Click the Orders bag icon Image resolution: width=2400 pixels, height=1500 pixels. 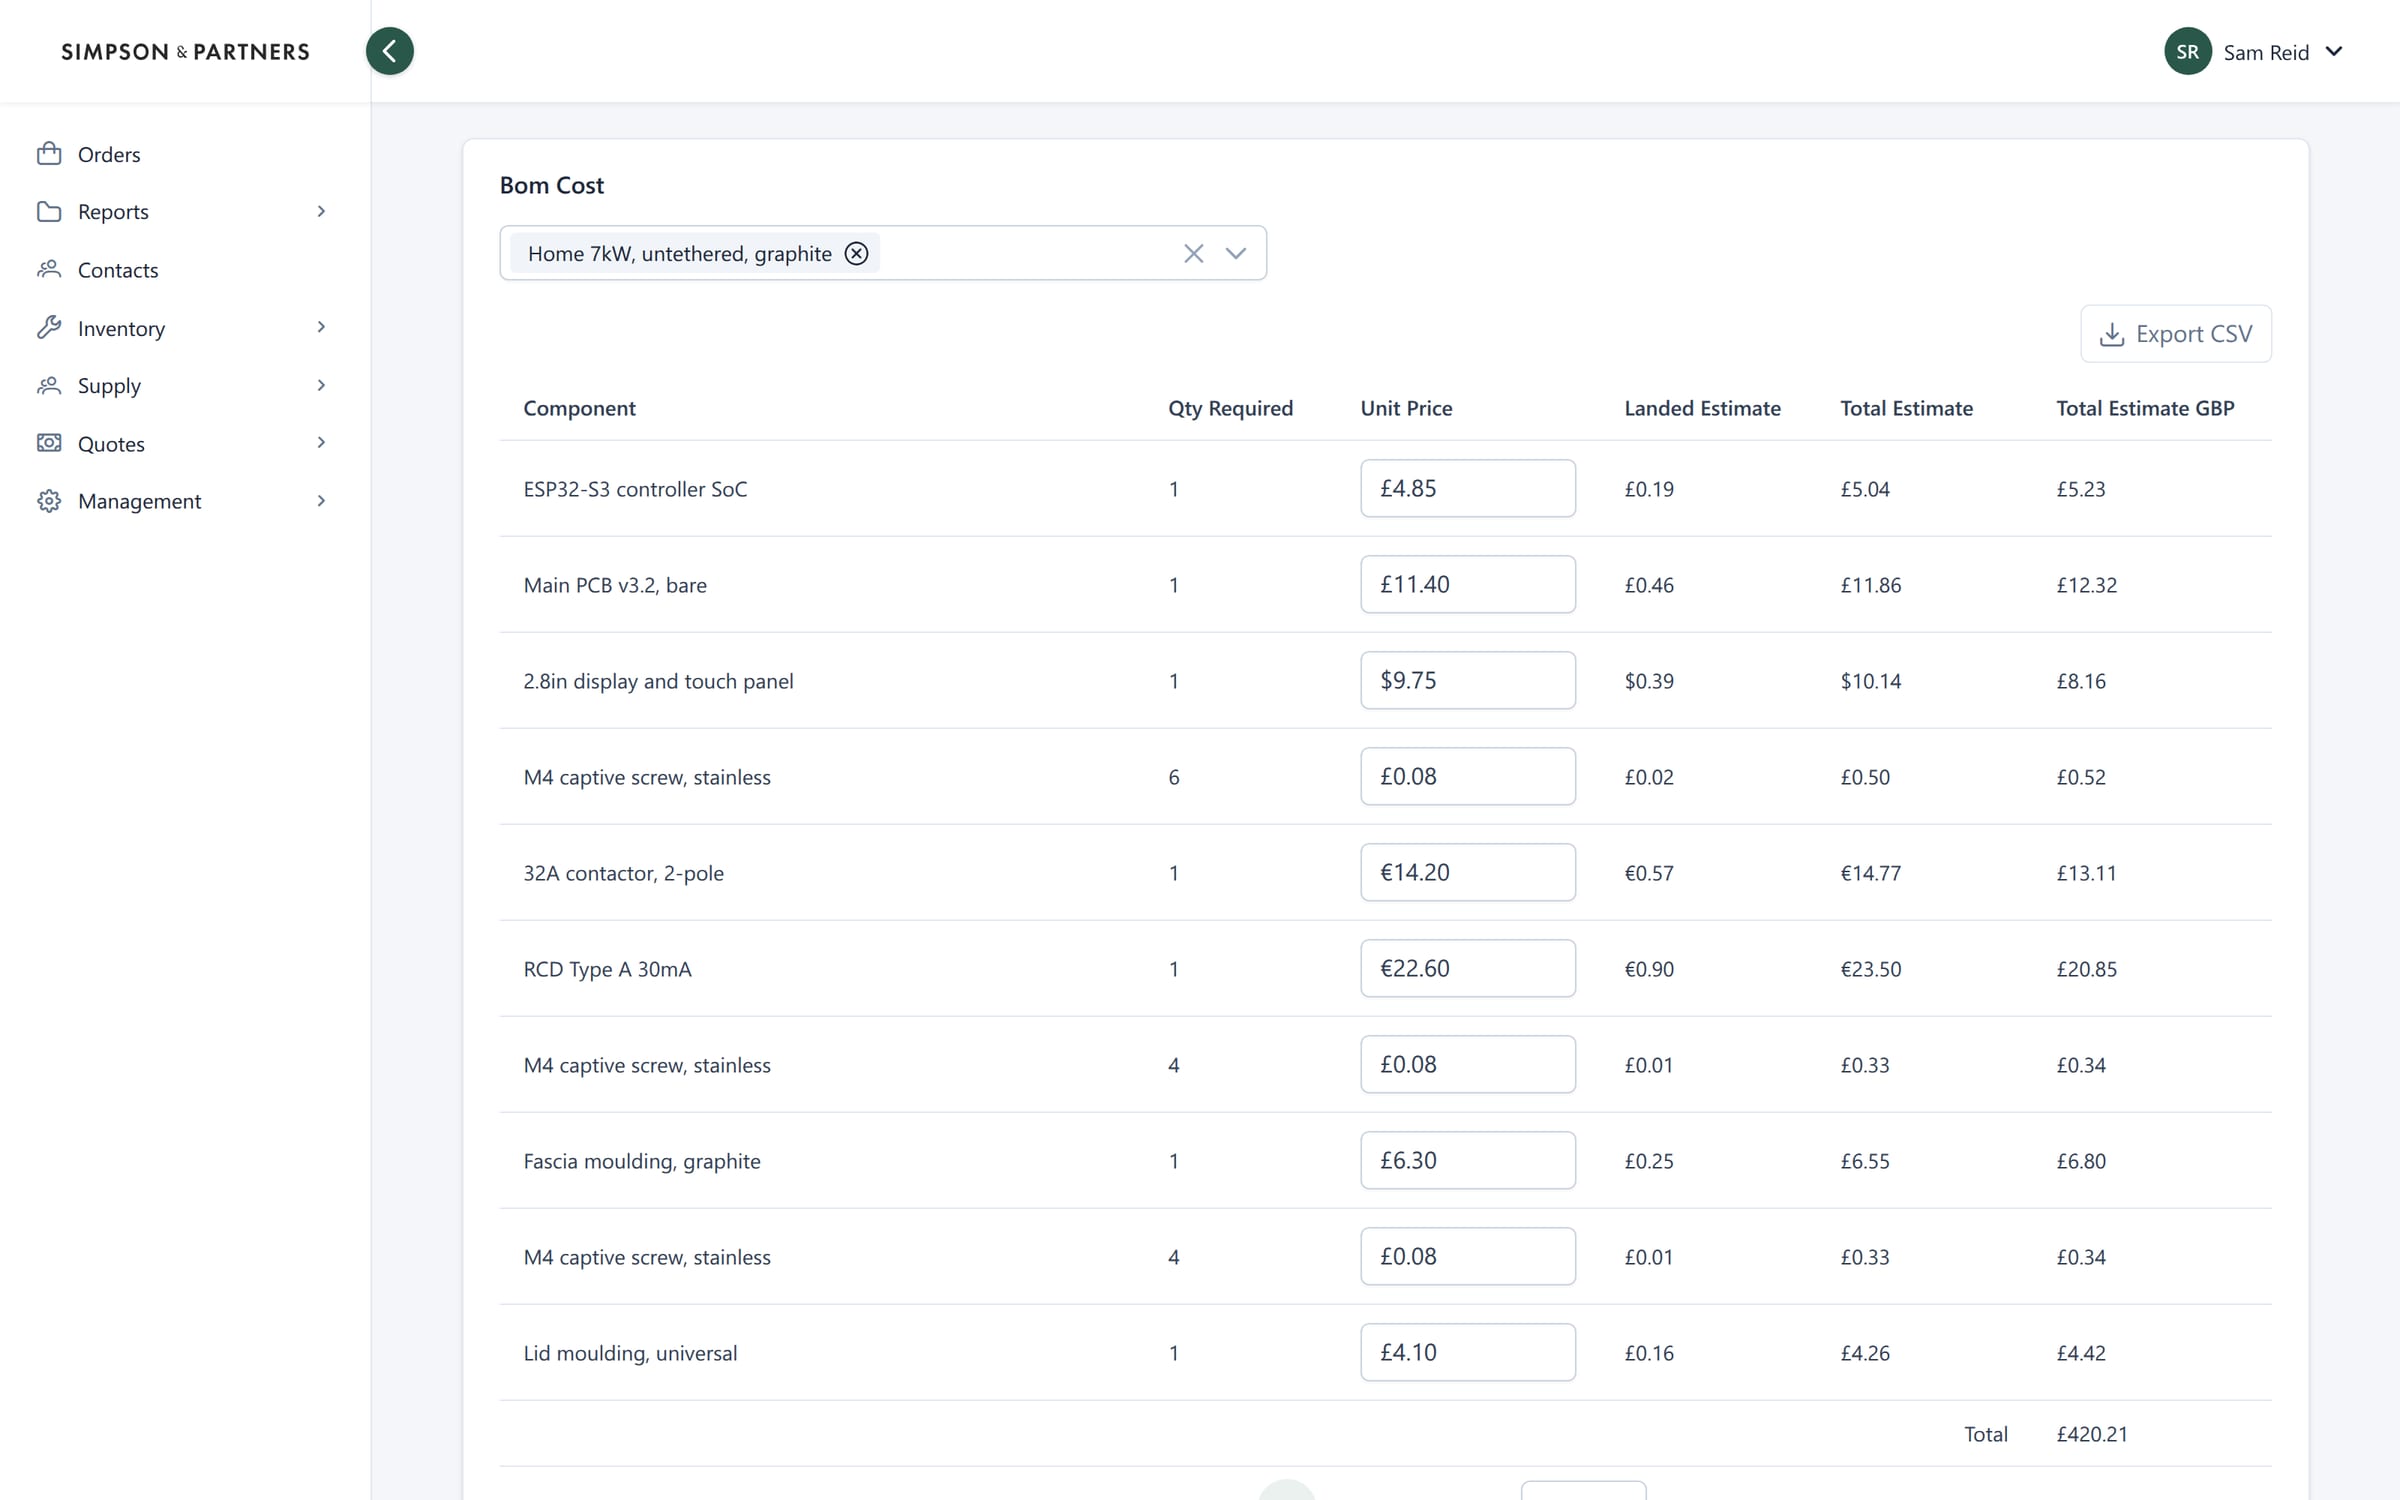pos(49,153)
